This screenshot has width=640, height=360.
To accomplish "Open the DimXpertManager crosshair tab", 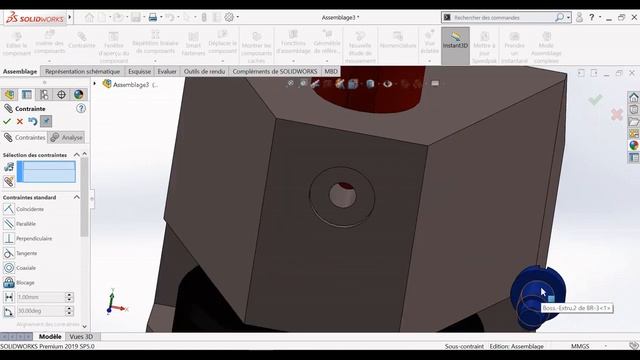I will 61,95.
